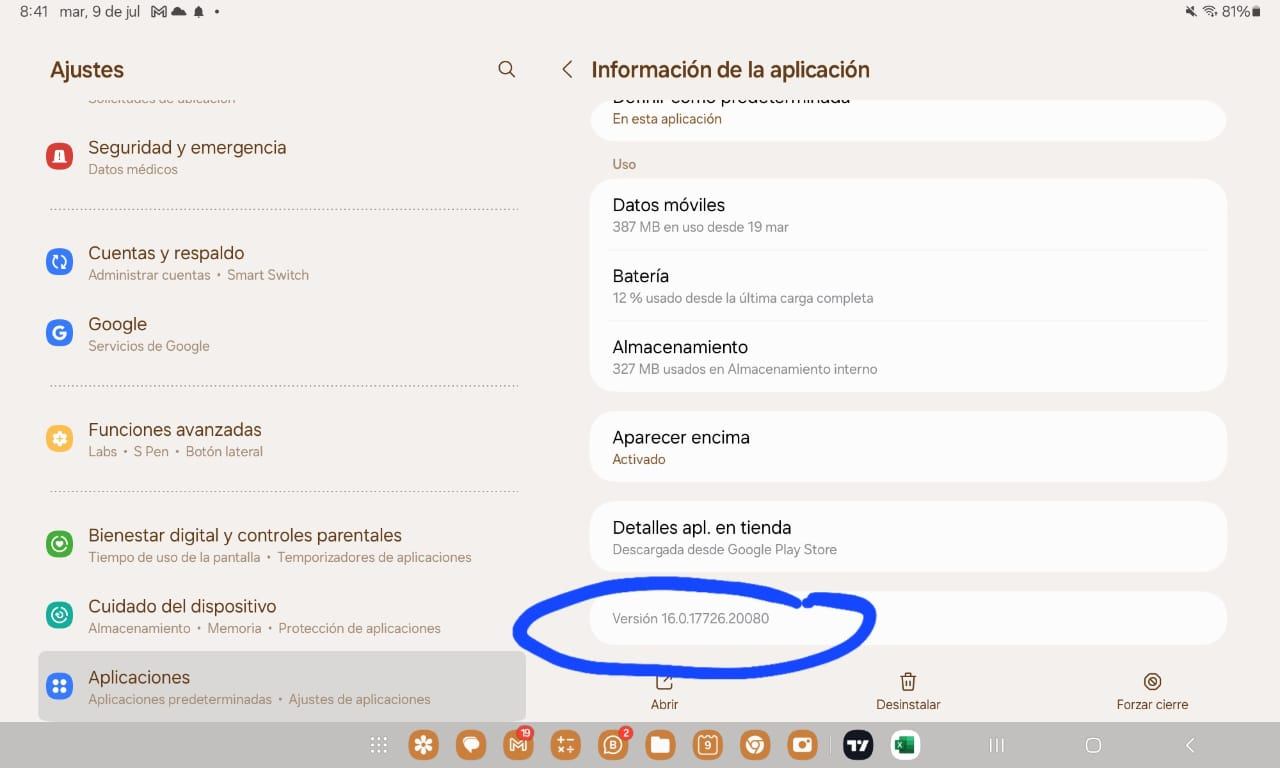Tap 'Protección de aplicaciones' subtitle
The width and height of the screenshot is (1280, 768).
click(x=359, y=629)
